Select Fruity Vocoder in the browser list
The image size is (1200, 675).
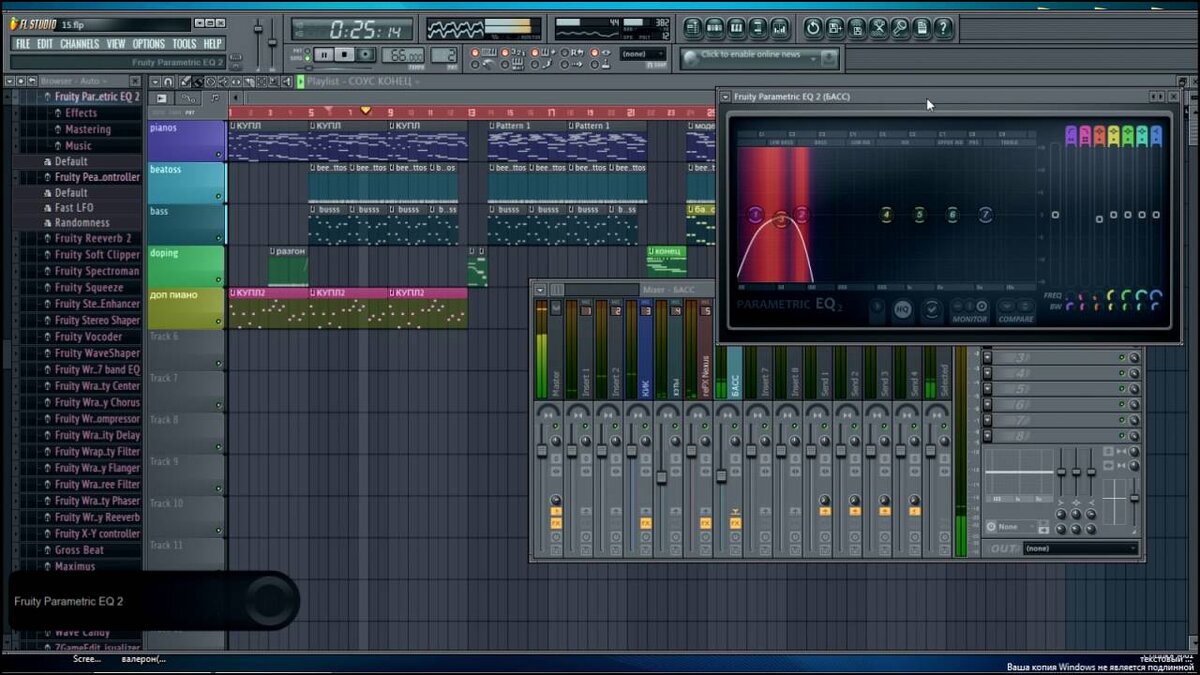tap(88, 337)
